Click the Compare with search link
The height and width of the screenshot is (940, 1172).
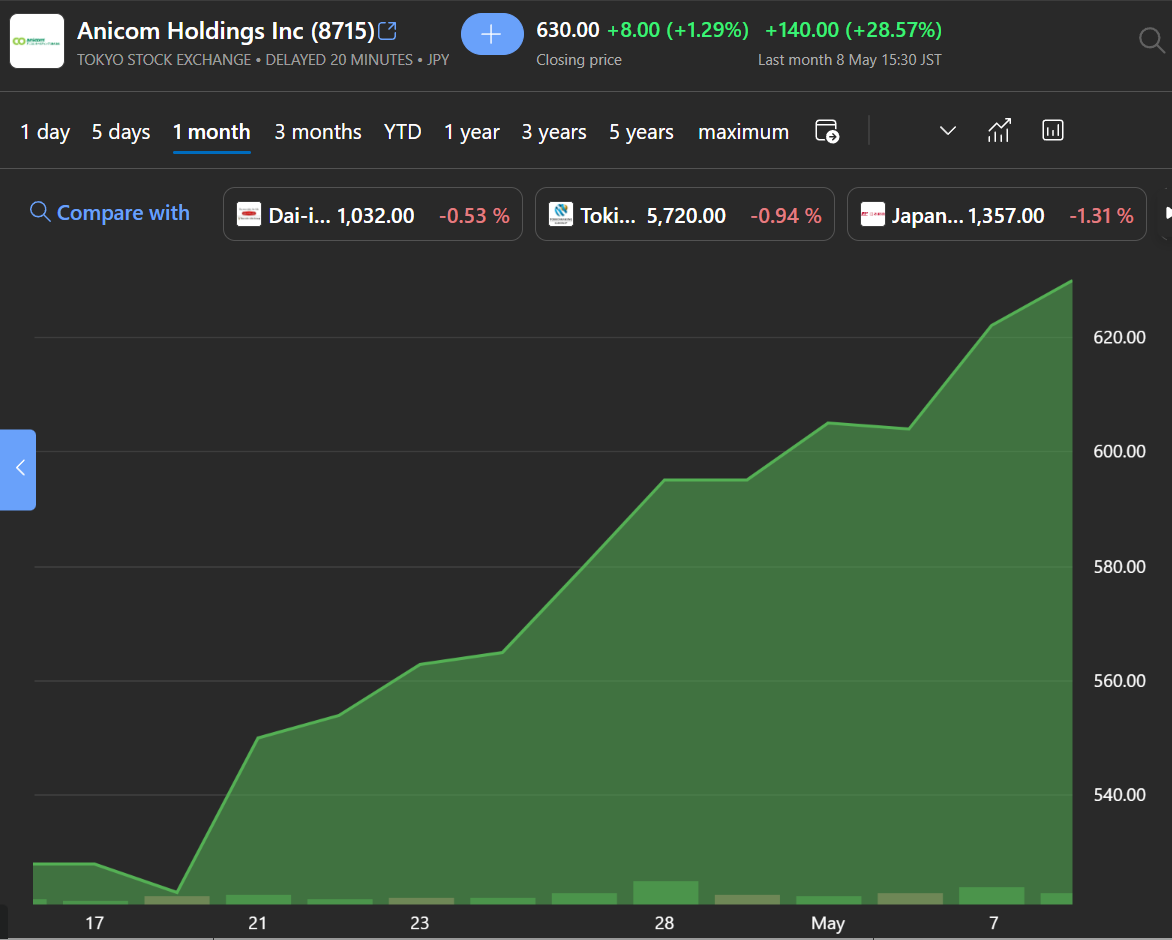109,213
